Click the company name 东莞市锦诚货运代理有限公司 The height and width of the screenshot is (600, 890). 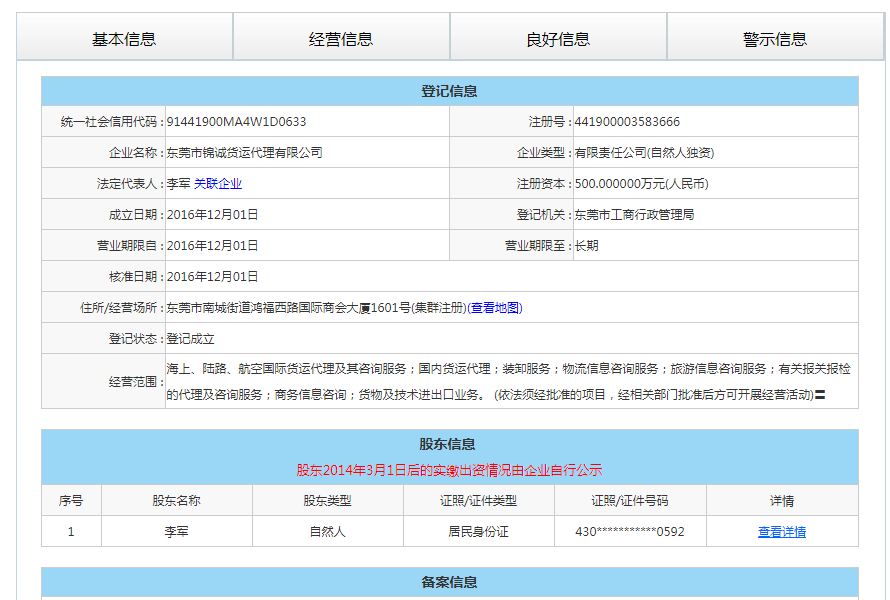pyautogui.click(x=244, y=153)
